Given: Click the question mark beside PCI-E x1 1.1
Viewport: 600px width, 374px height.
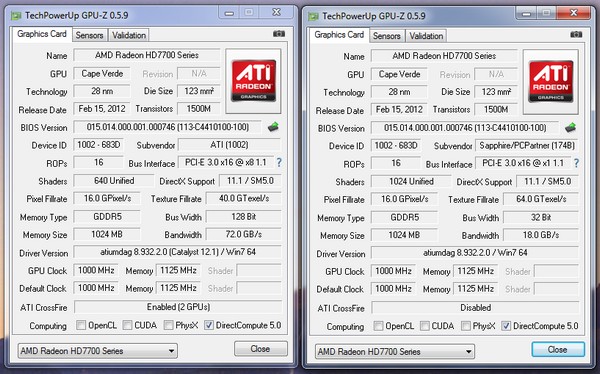Looking at the screenshot, I should (576, 163).
